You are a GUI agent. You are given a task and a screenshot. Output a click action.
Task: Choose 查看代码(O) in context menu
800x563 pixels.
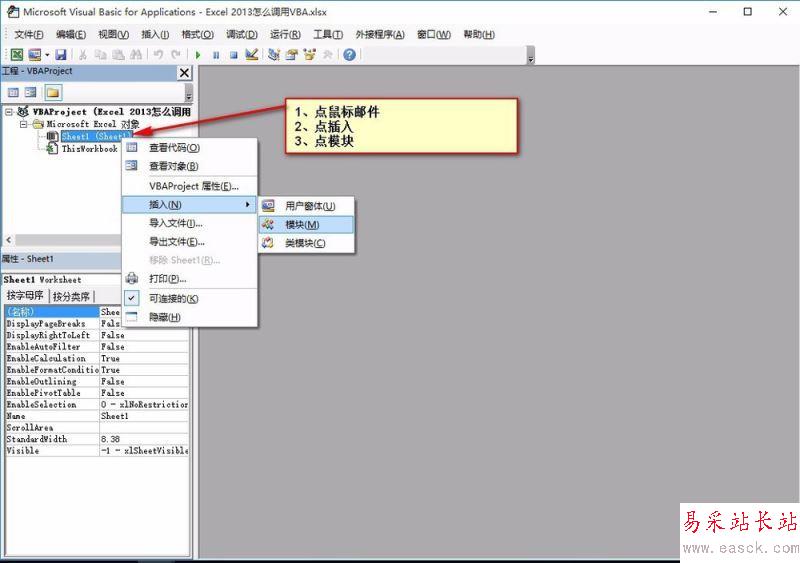[x=189, y=148]
